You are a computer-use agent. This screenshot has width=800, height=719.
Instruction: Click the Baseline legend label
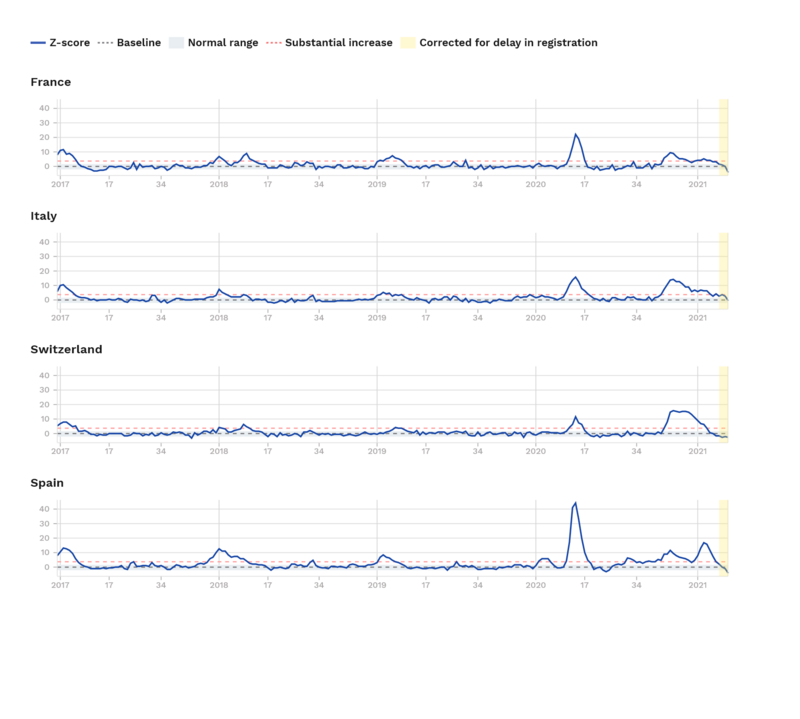tap(139, 43)
